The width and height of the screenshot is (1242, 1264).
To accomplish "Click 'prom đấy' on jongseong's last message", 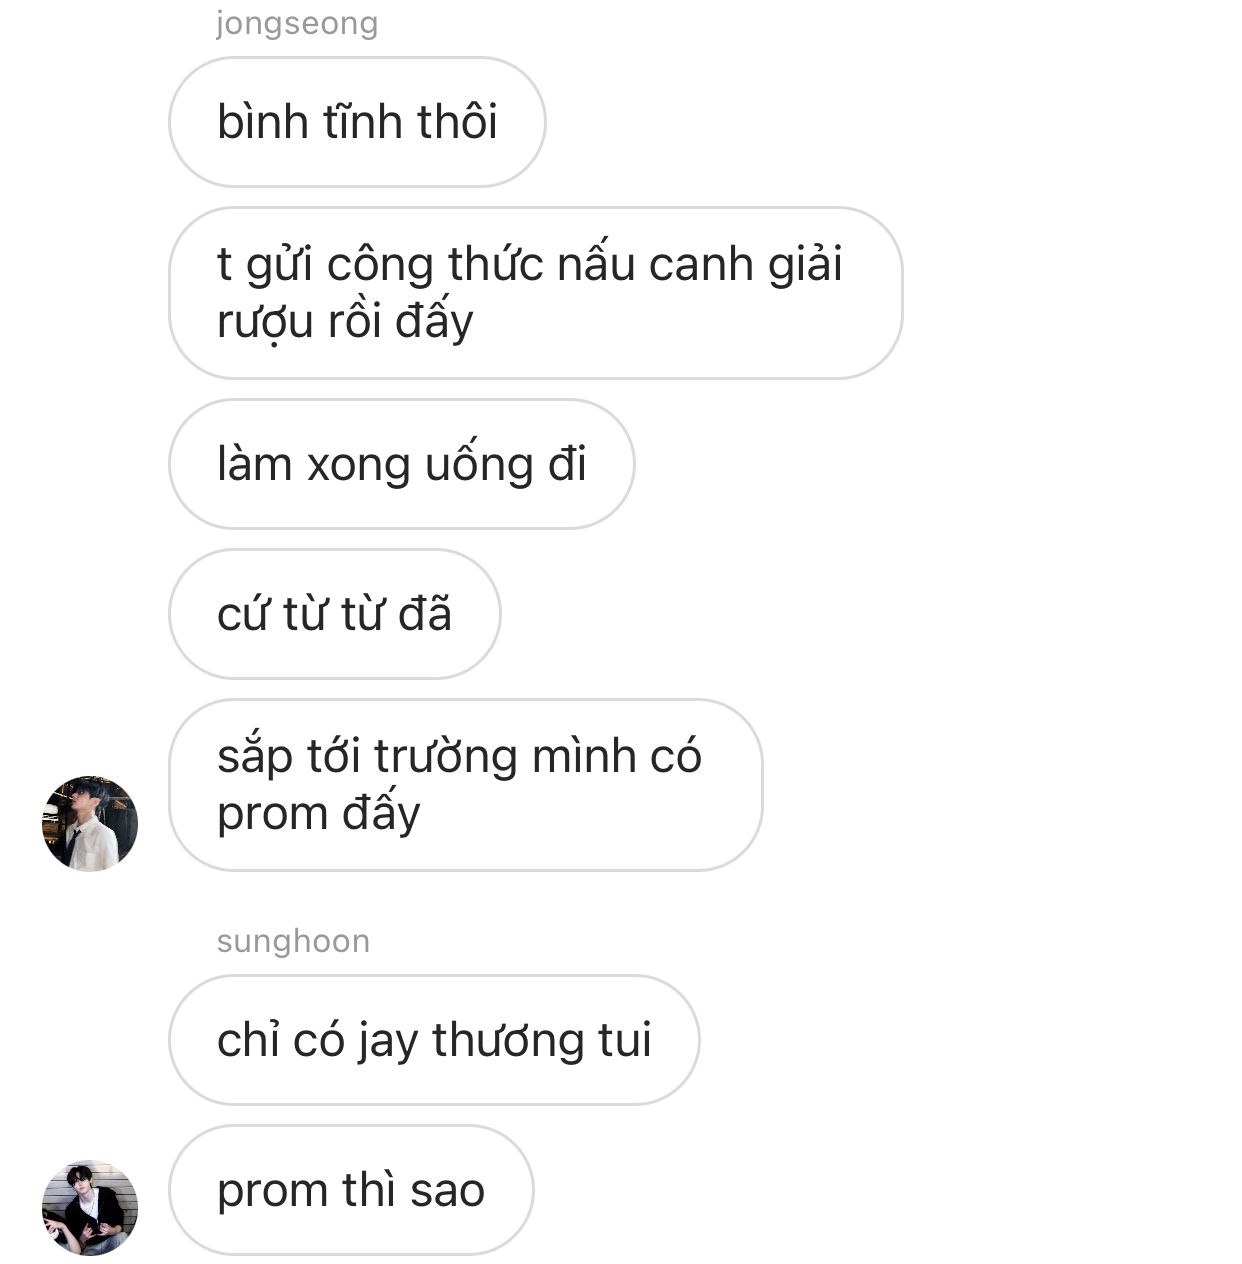I will pos(319,813).
